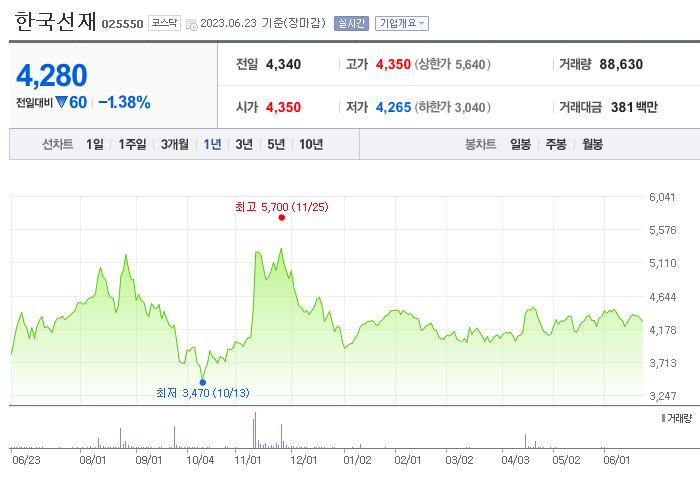Click the 06/23 x-axis date label

tap(26, 460)
